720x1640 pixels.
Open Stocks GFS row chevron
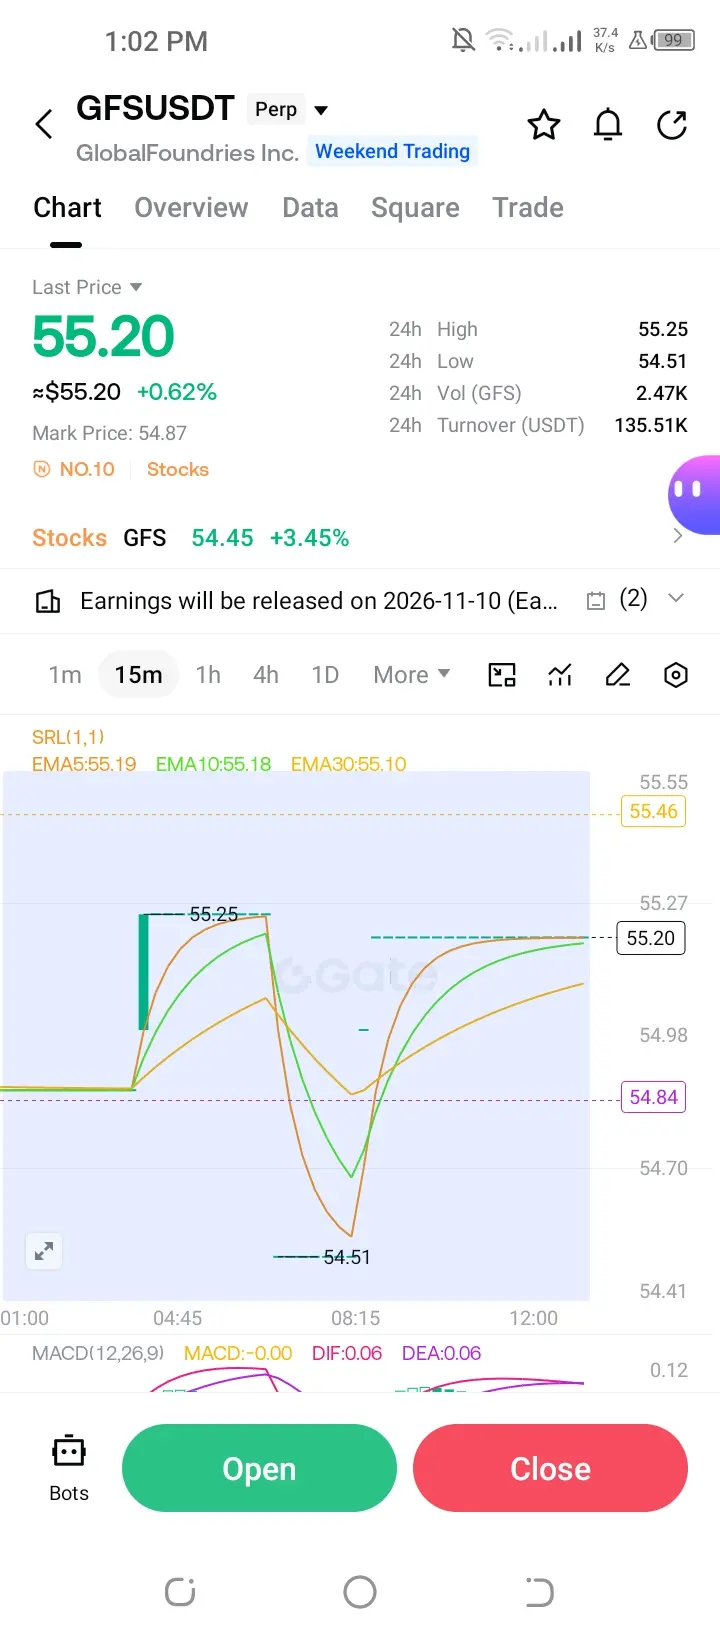pyautogui.click(x=678, y=536)
